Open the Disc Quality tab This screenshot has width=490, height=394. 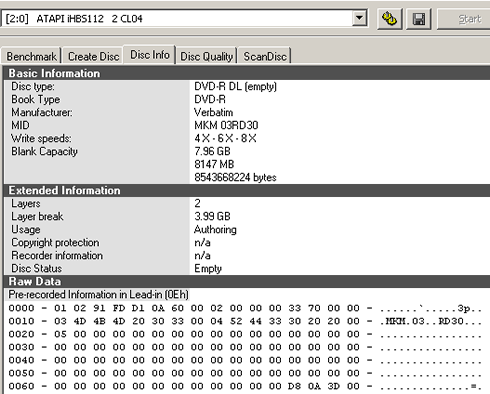[x=206, y=56]
